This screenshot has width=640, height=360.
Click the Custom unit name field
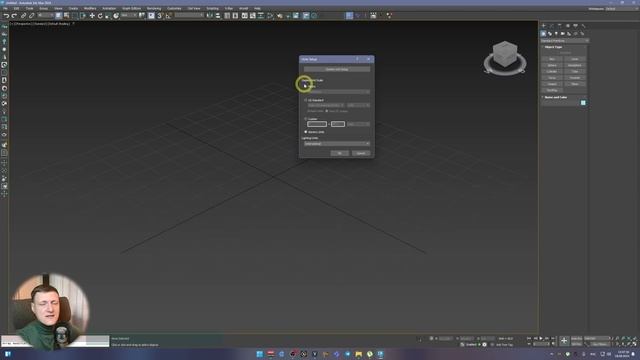click(317, 124)
